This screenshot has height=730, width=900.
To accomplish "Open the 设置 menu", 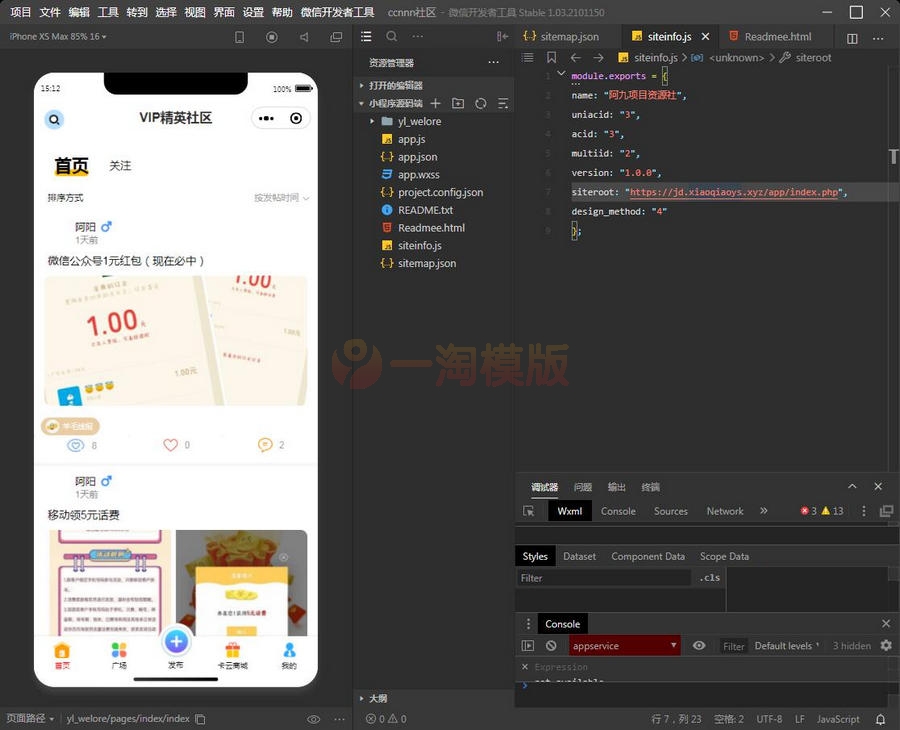I will click(x=253, y=12).
